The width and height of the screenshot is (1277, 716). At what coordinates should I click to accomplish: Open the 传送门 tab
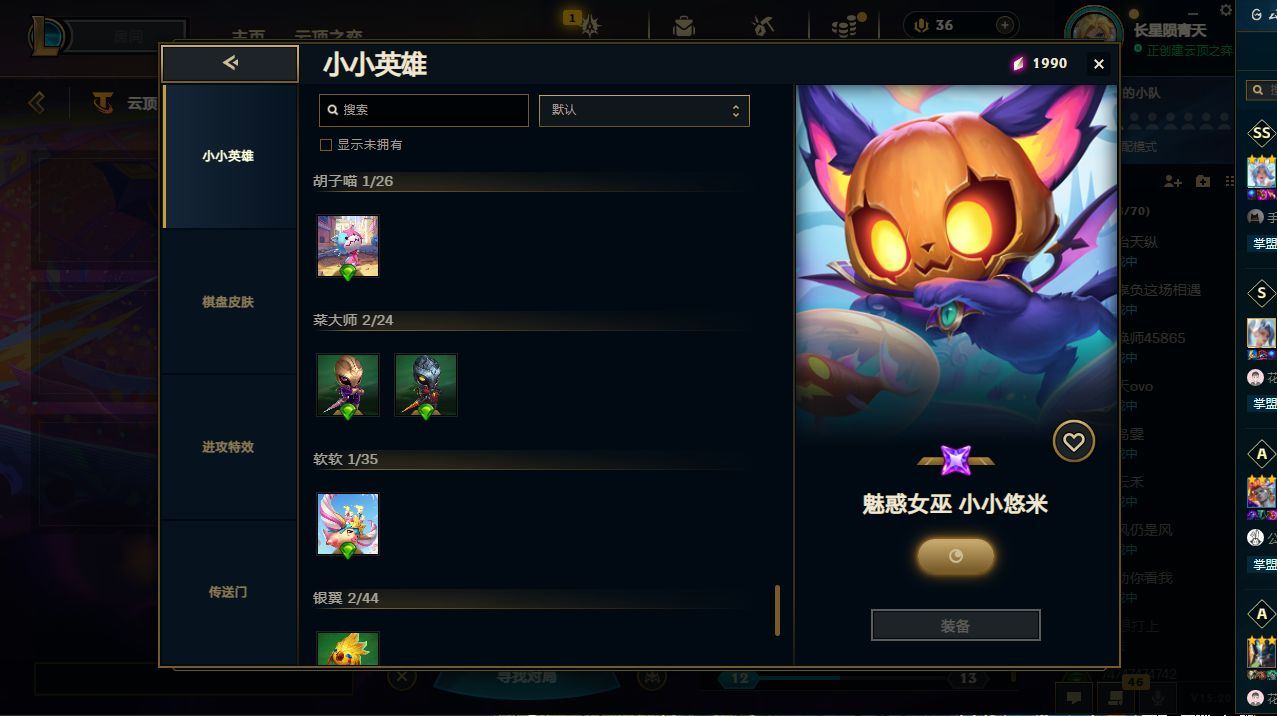228,592
